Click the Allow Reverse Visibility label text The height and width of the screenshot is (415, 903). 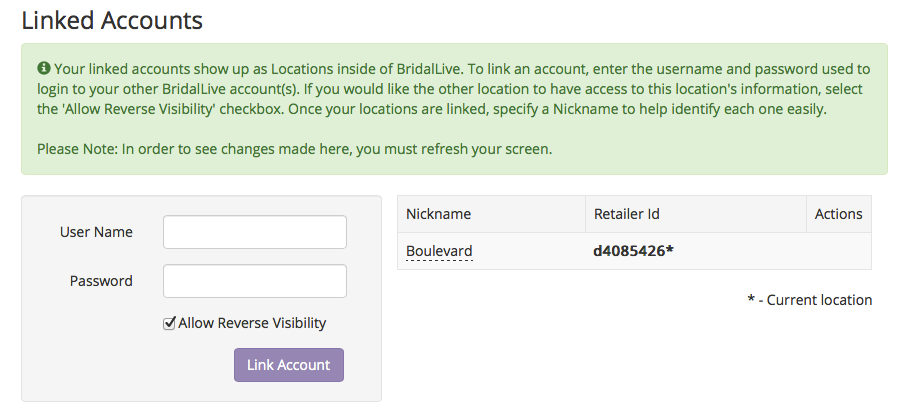252,323
